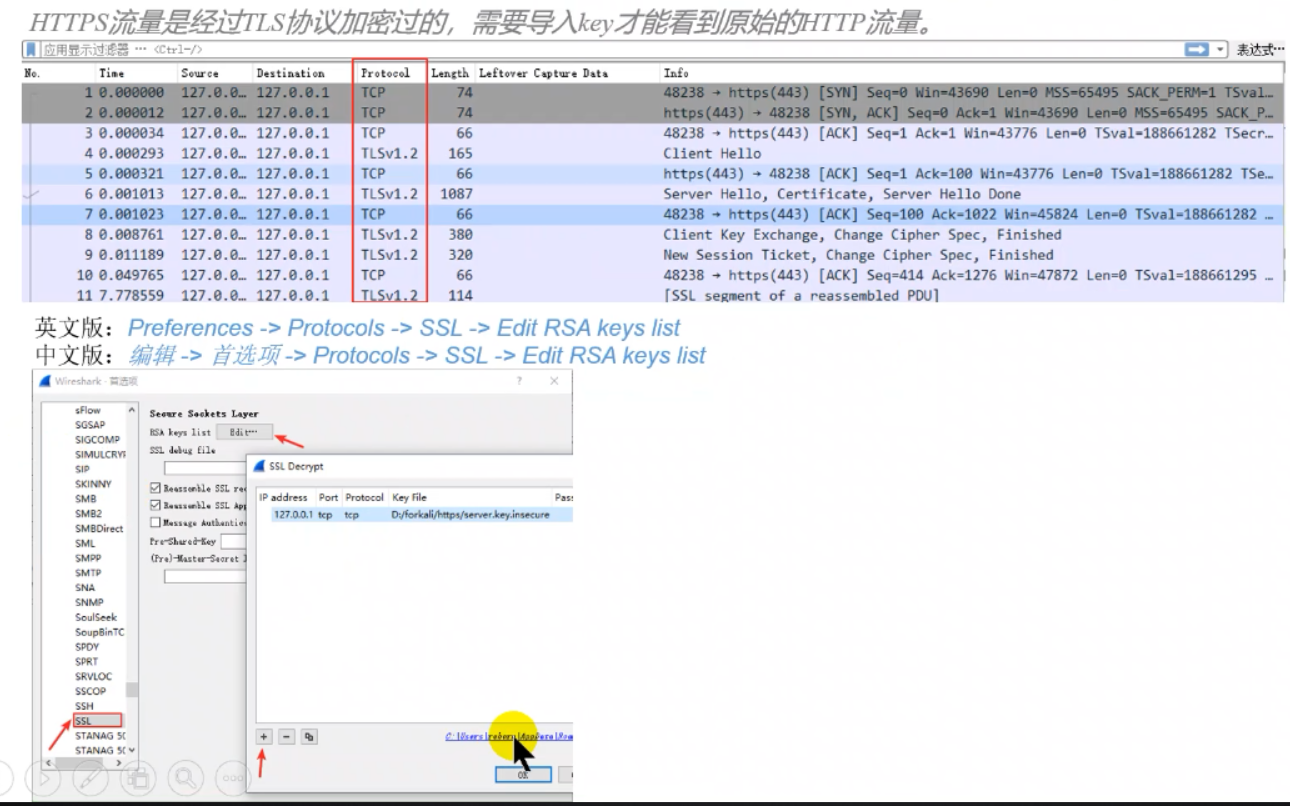Select packet 8 Client Key Exchange row
This screenshot has height=806, width=1290.
click(653, 235)
